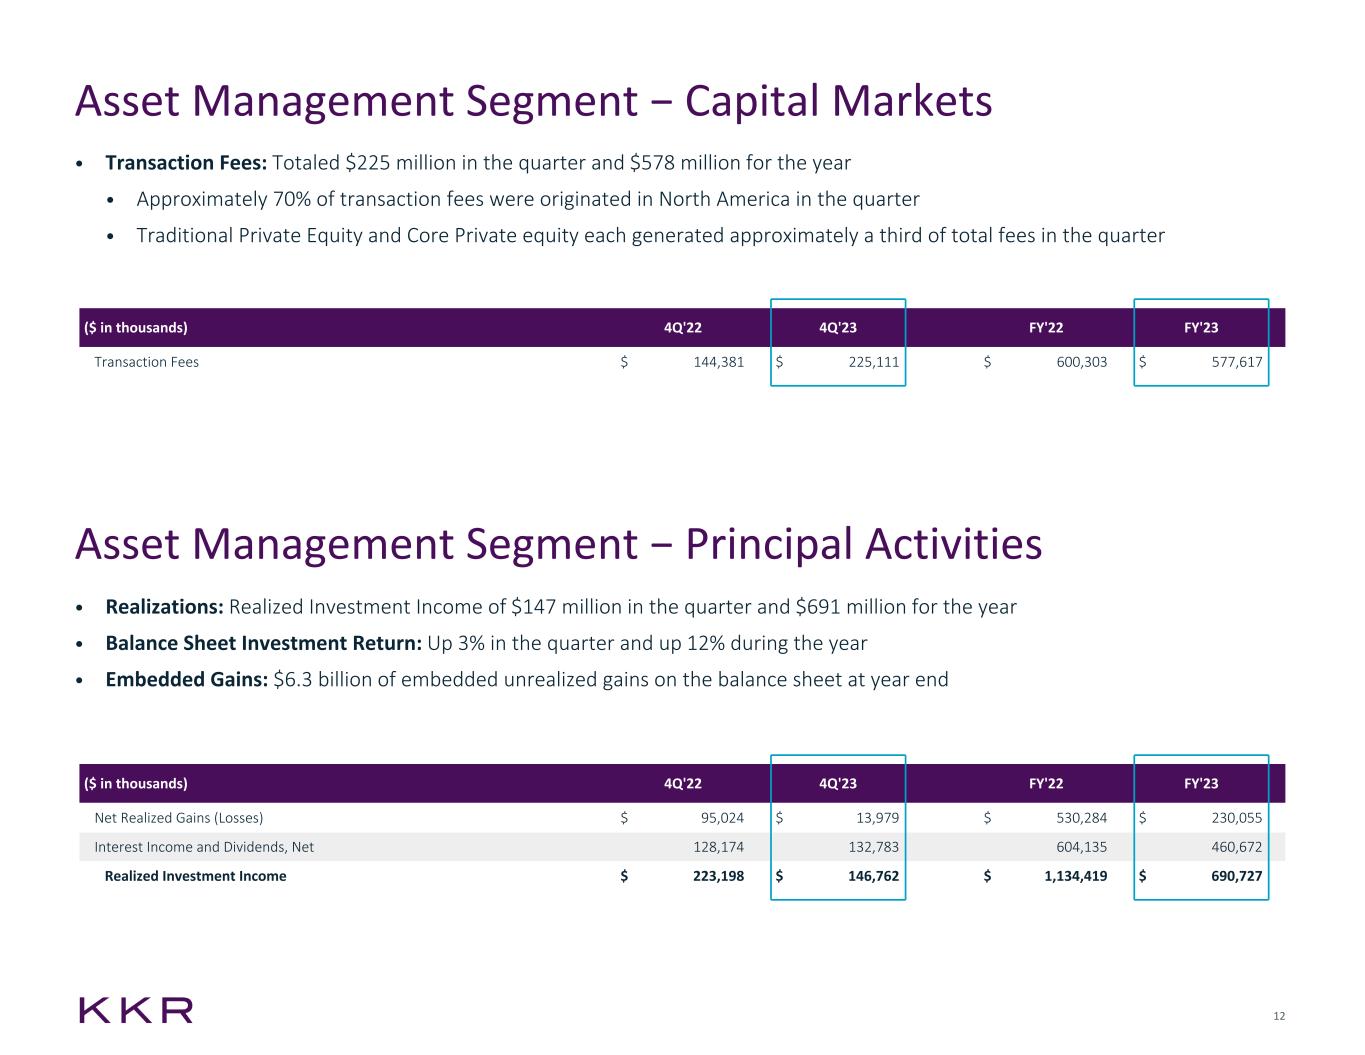Click the Transaction Fees row label
This screenshot has height=1055, width=1365.
(146, 362)
